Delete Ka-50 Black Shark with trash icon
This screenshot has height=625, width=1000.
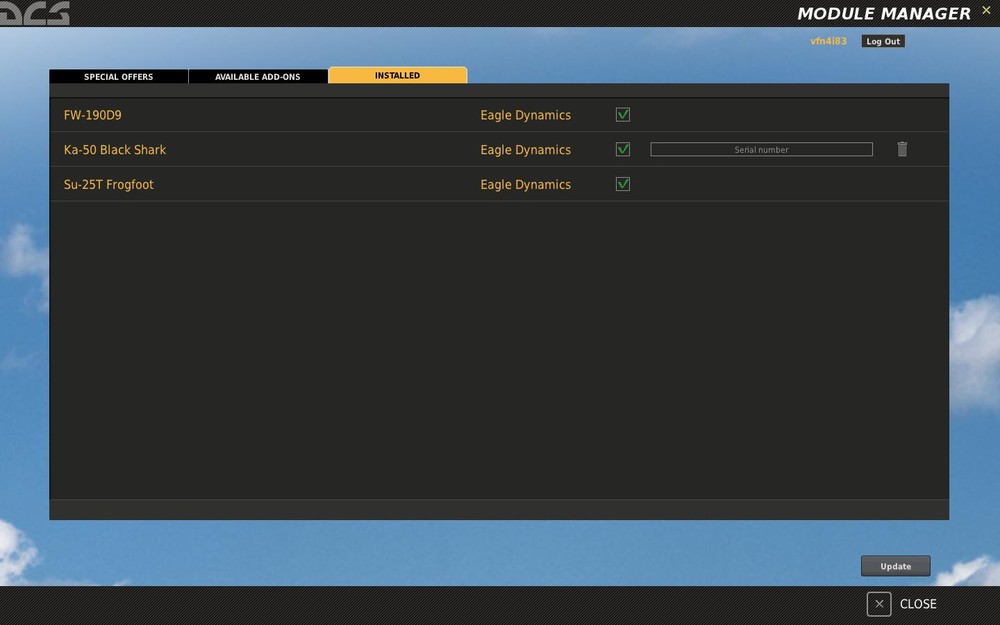(x=902, y=149)
